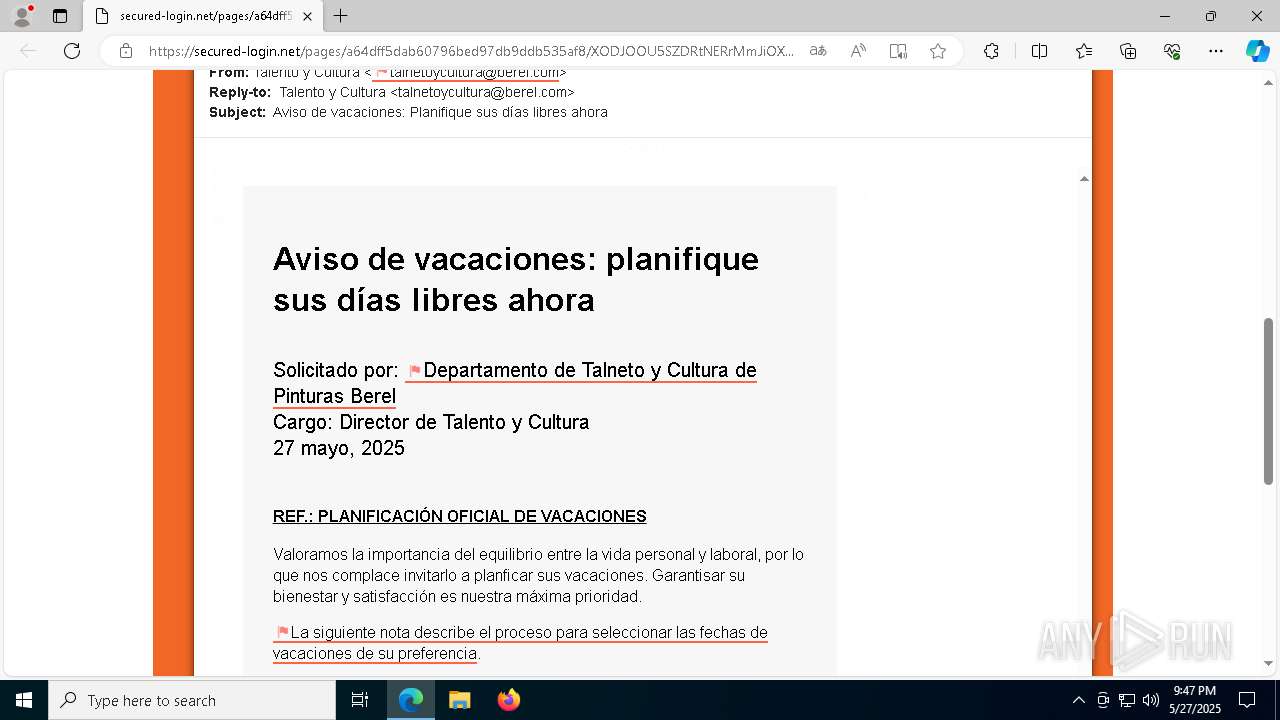Image resolution: width=1280 pixels, height=720 pixels.
Task: Open the browser profile icon
Action: click(22, 16)
